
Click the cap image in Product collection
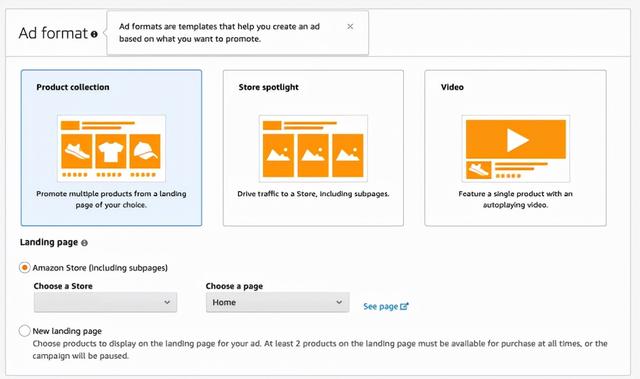(x=145, y=151)
